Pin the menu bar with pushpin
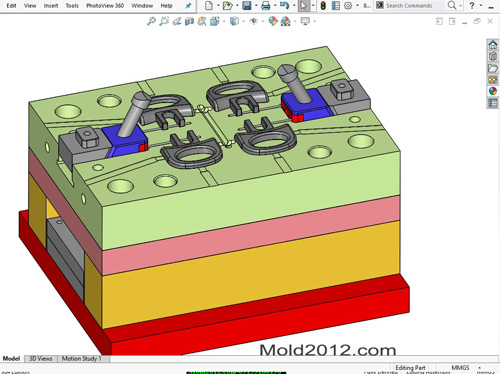Image resolution: width=500 pixels, height=374 pixels. (188, 6)
